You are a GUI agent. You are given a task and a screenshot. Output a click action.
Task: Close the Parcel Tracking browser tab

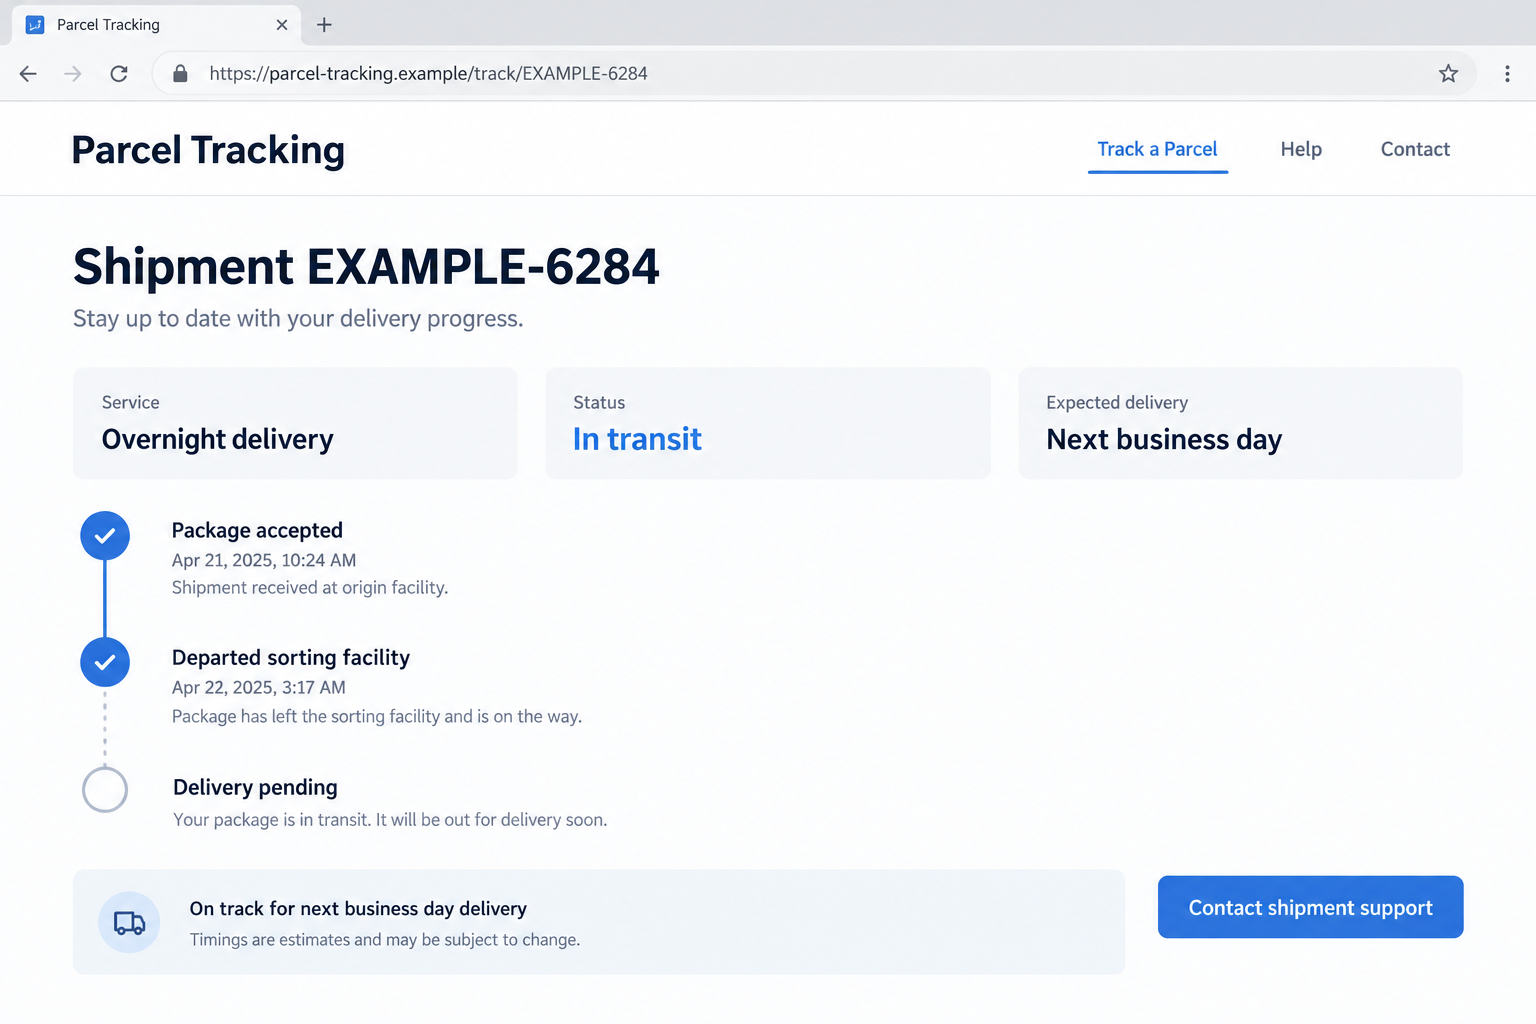click(x=282, y=25)
